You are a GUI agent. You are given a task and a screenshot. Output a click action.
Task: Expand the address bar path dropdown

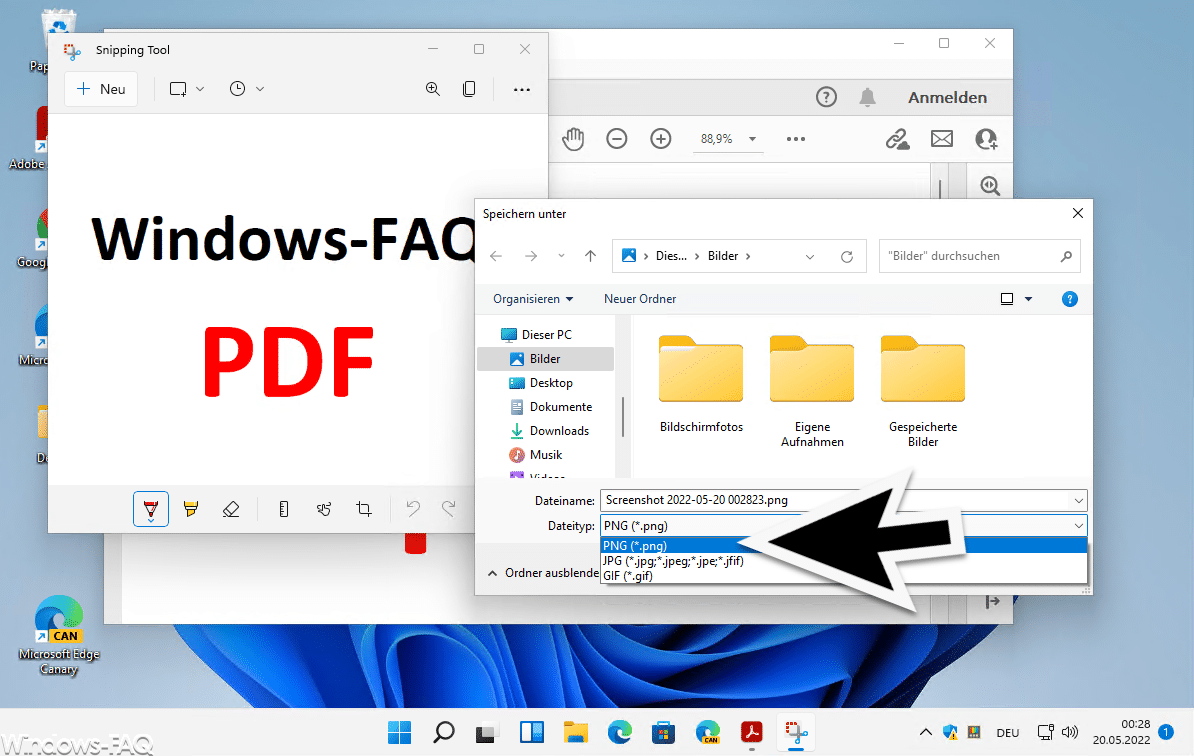pyautogui.click(x=809, y=257)
